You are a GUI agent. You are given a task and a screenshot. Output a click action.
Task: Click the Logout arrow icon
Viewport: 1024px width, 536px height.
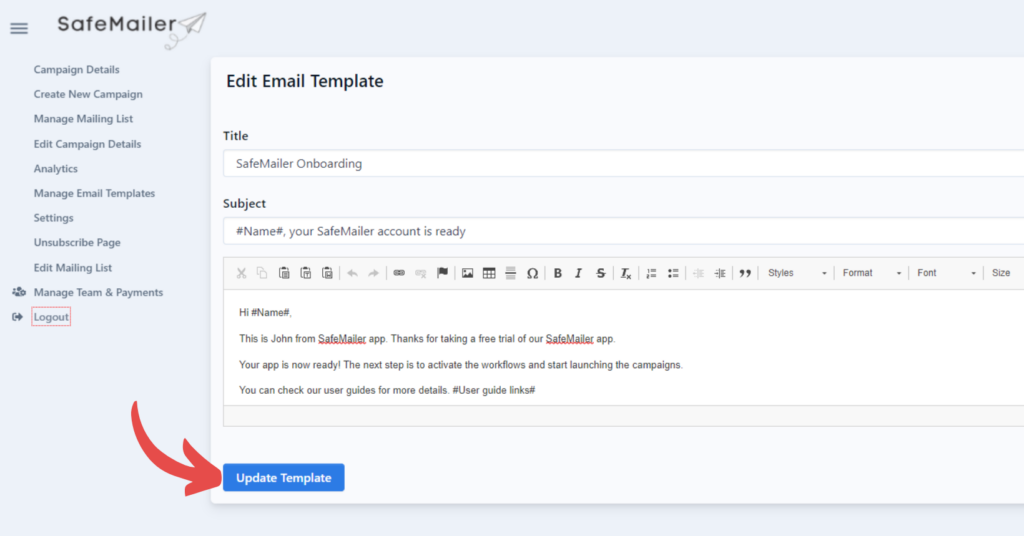coord(18,317)
